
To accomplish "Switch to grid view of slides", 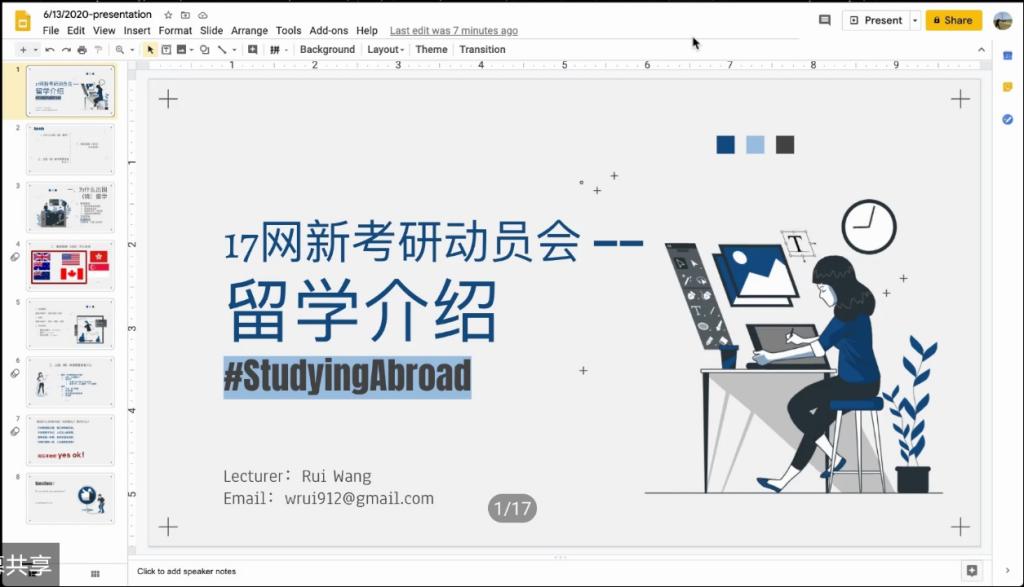I will [95, 573].
